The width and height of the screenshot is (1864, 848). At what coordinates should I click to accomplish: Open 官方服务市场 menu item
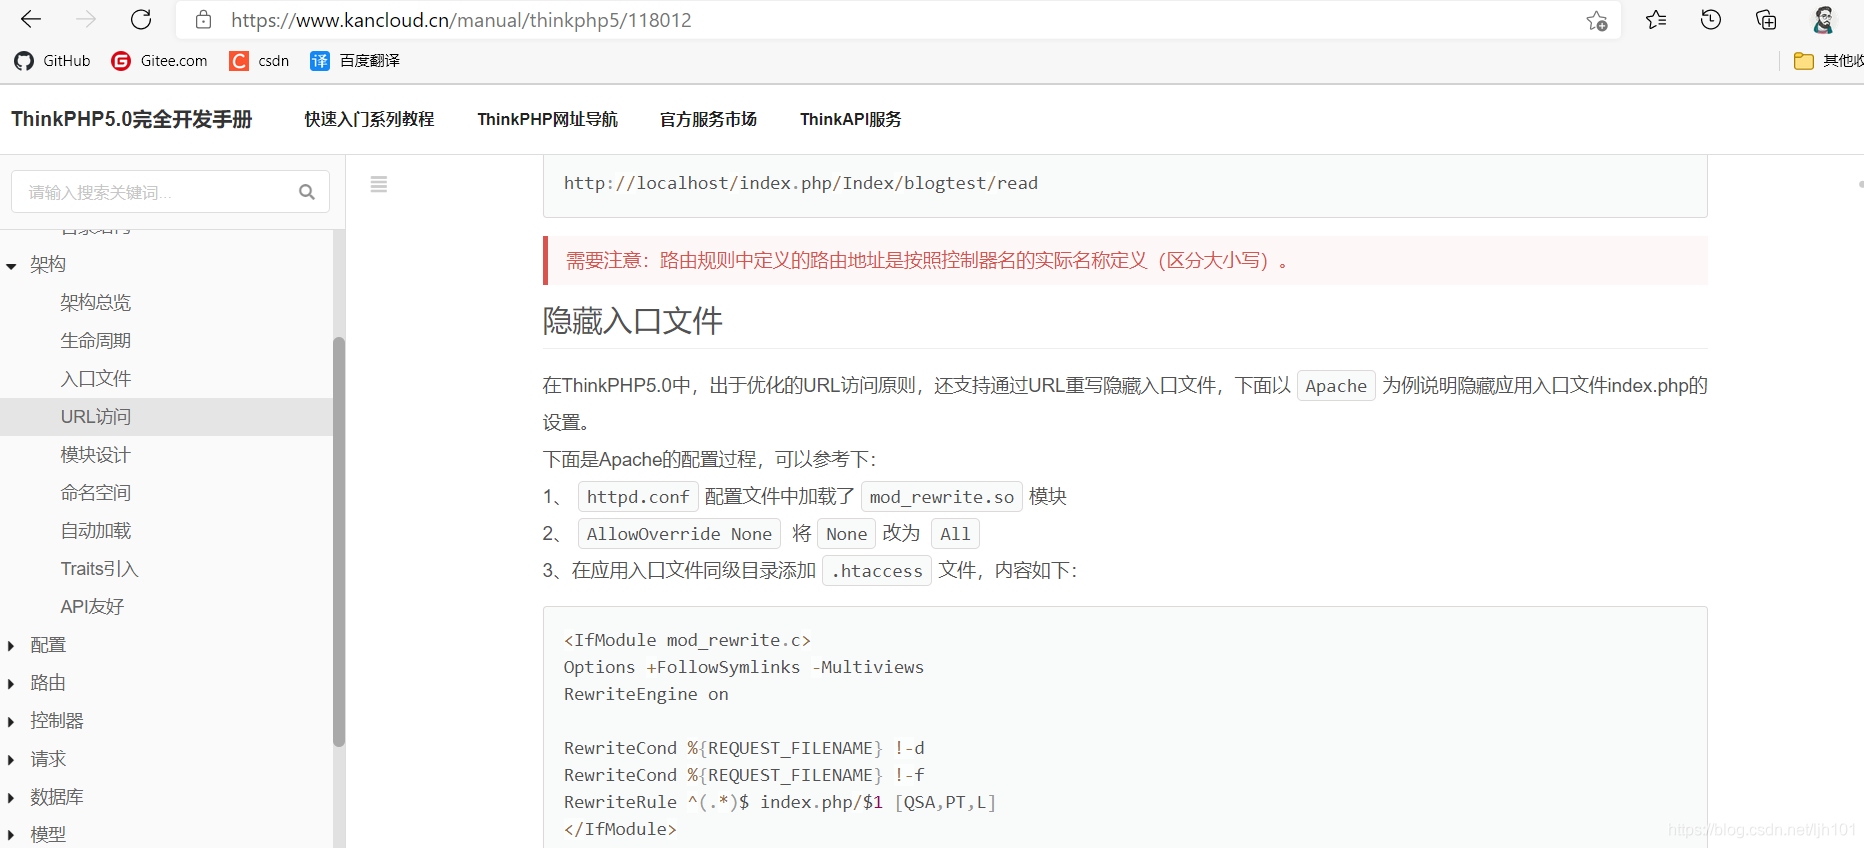pyautogui.click(x=708, y=119)
